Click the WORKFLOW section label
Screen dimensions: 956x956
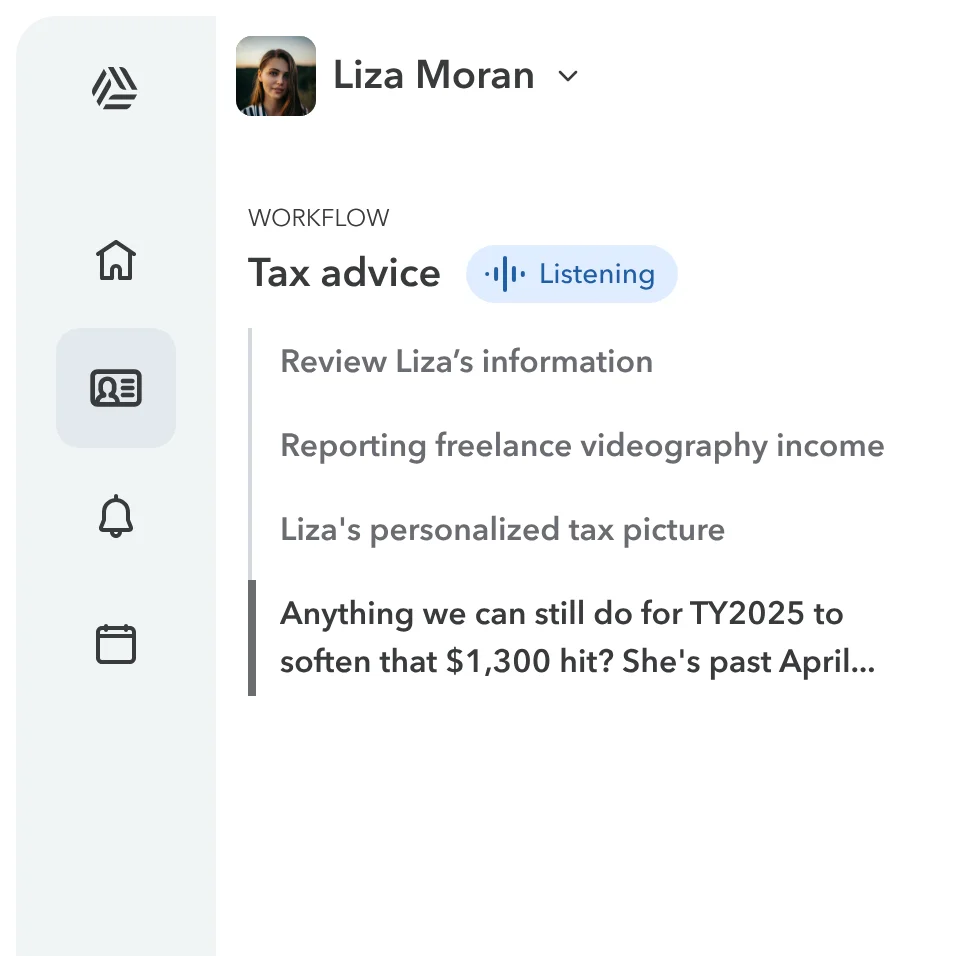[x=318, y=218]
